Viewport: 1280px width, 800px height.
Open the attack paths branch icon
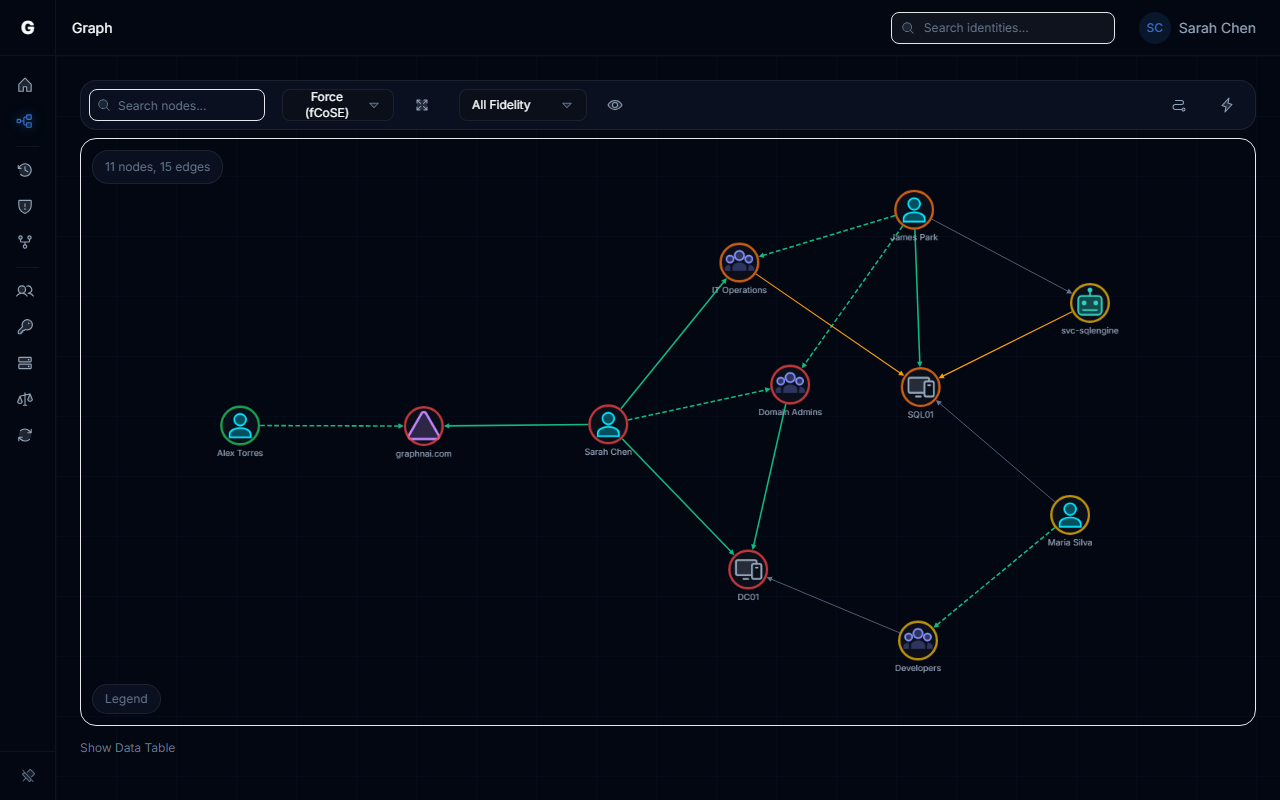coord(25,242)
